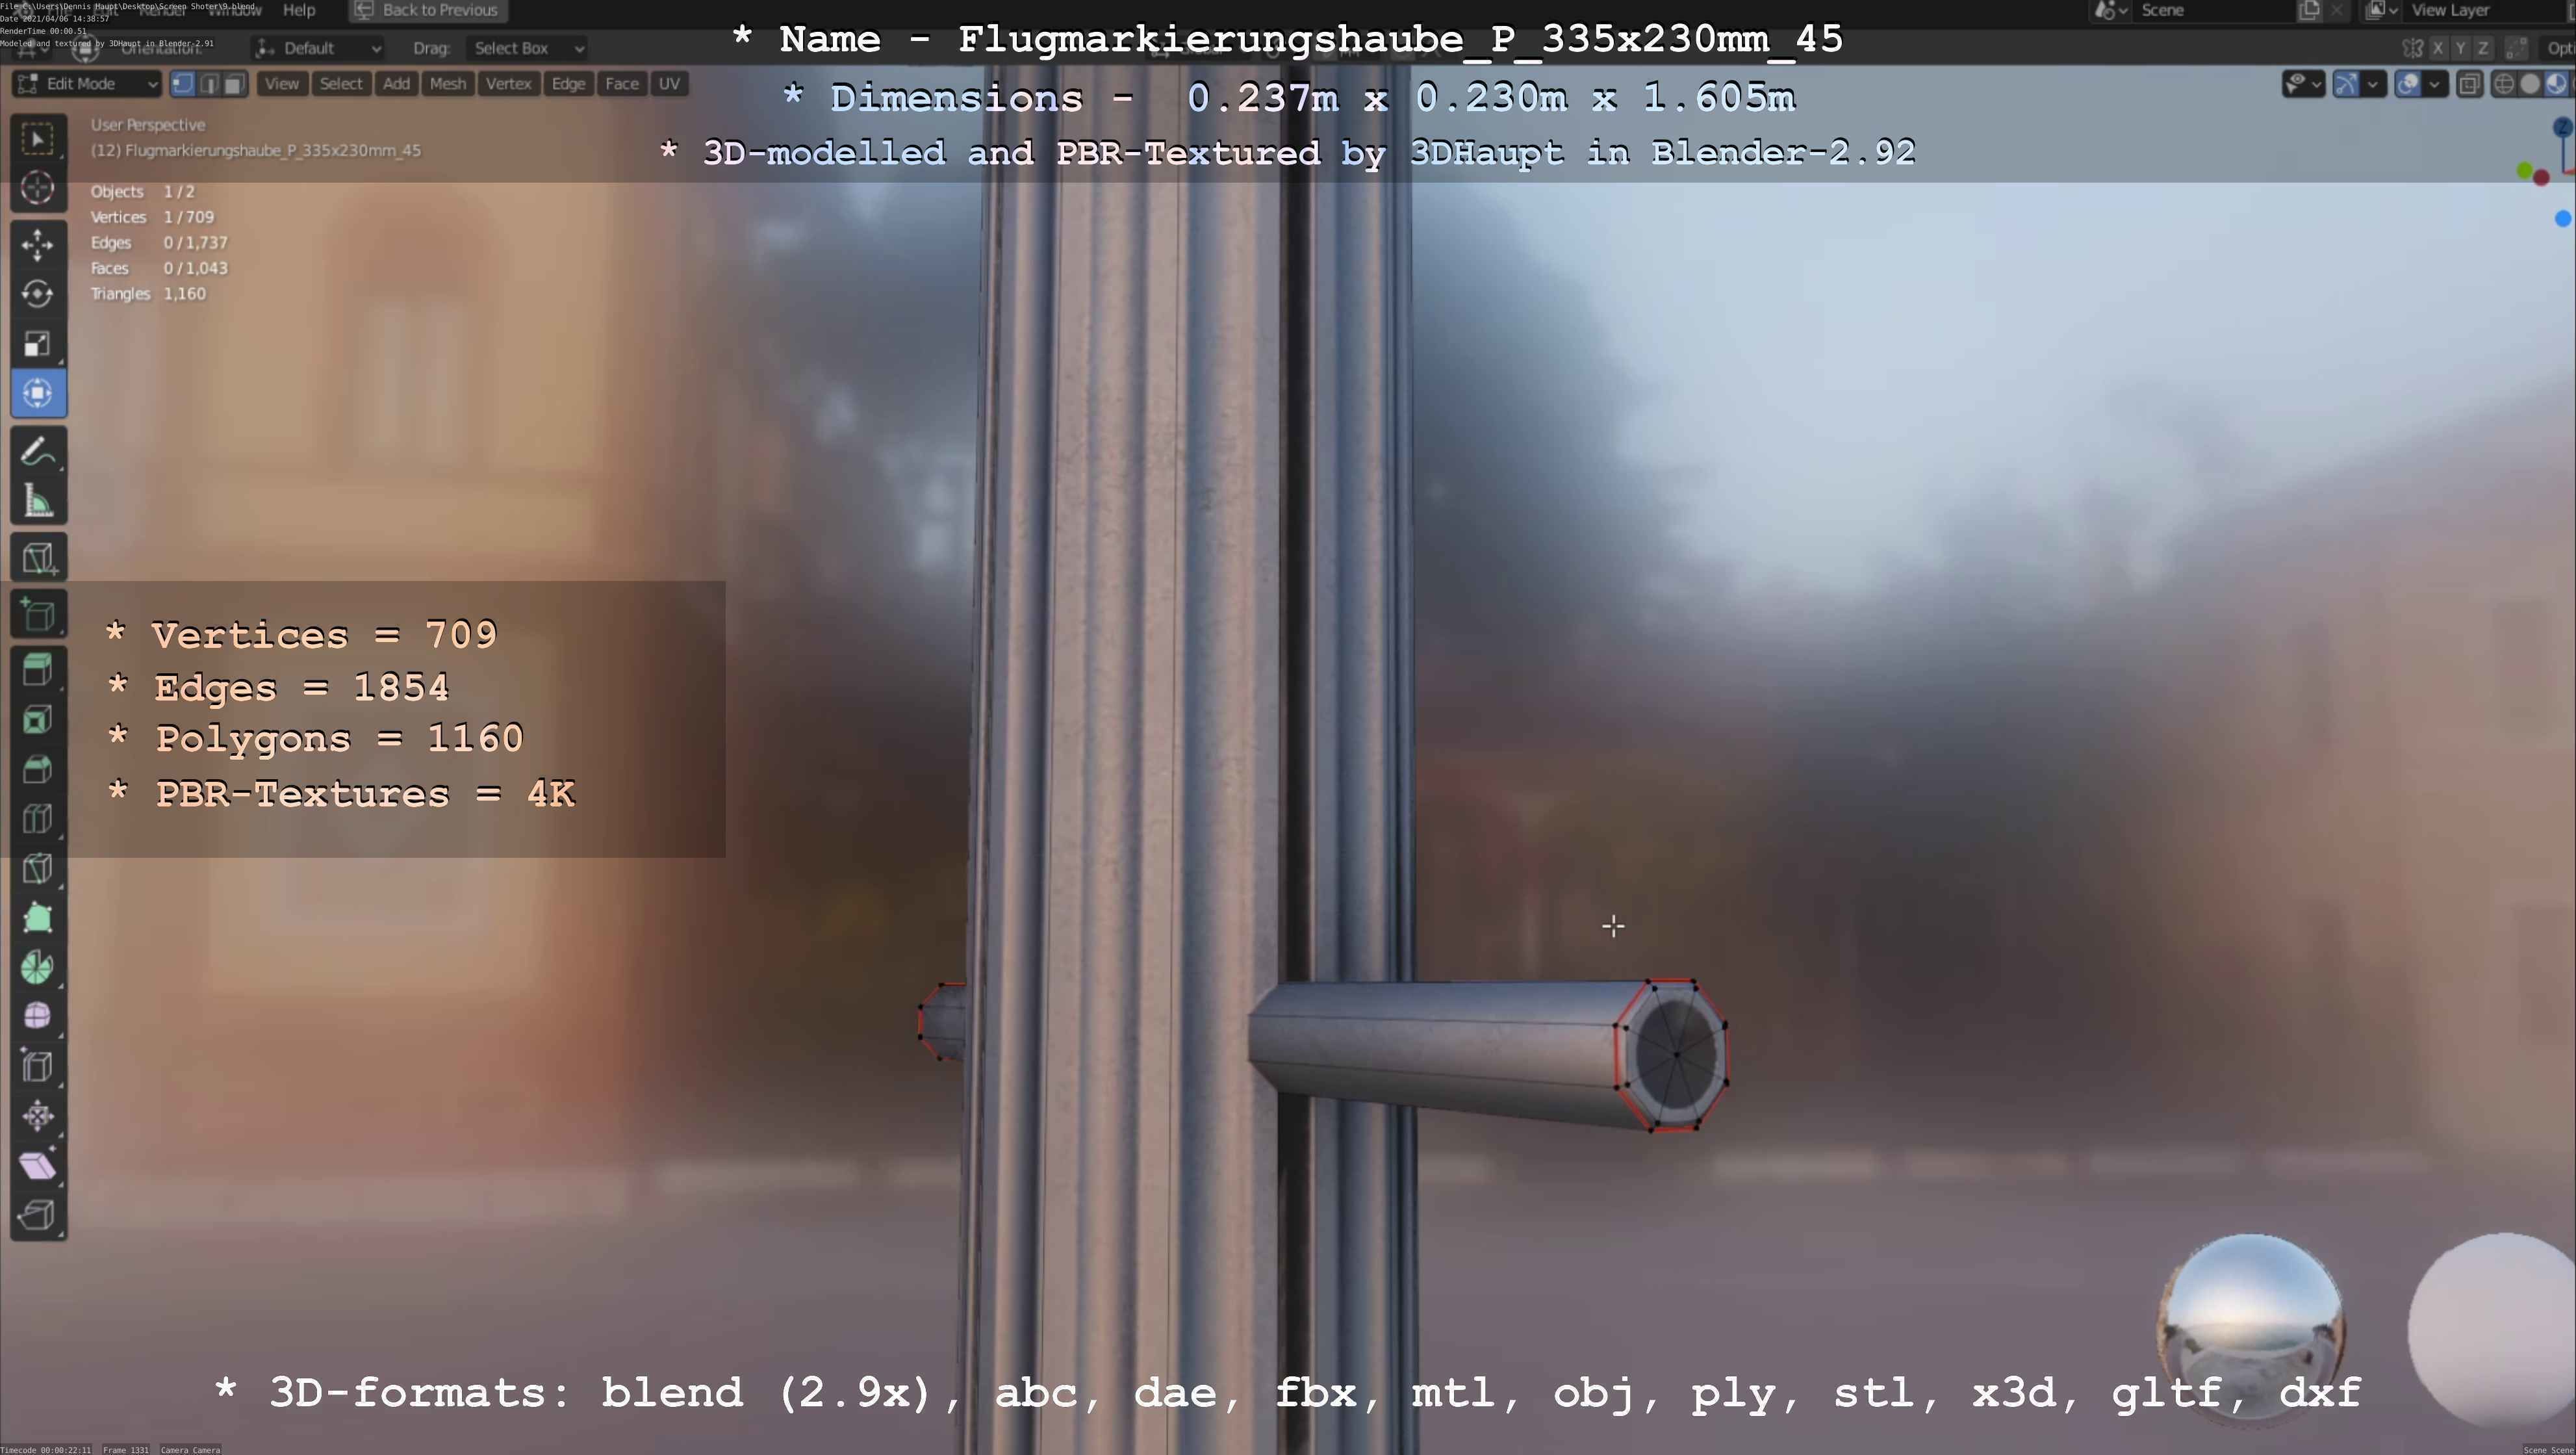Toggle X-ray view
2576x1455 pixels.
(2469, 84)
